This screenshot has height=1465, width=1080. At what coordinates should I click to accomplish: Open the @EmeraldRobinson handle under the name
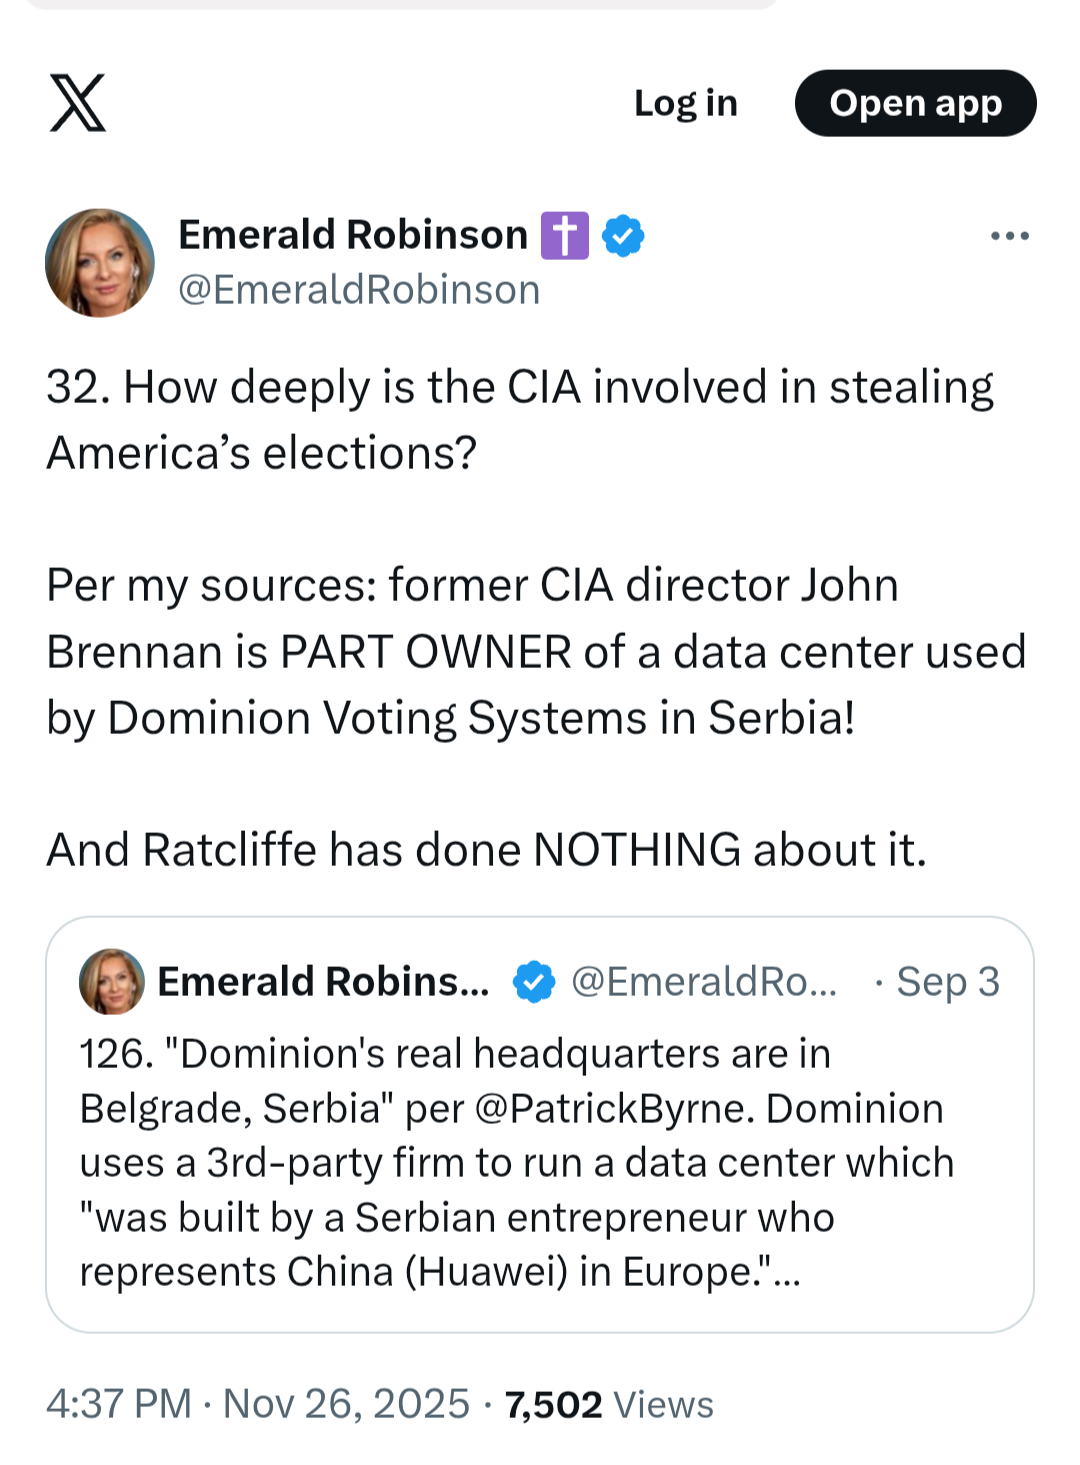[359, 290]
